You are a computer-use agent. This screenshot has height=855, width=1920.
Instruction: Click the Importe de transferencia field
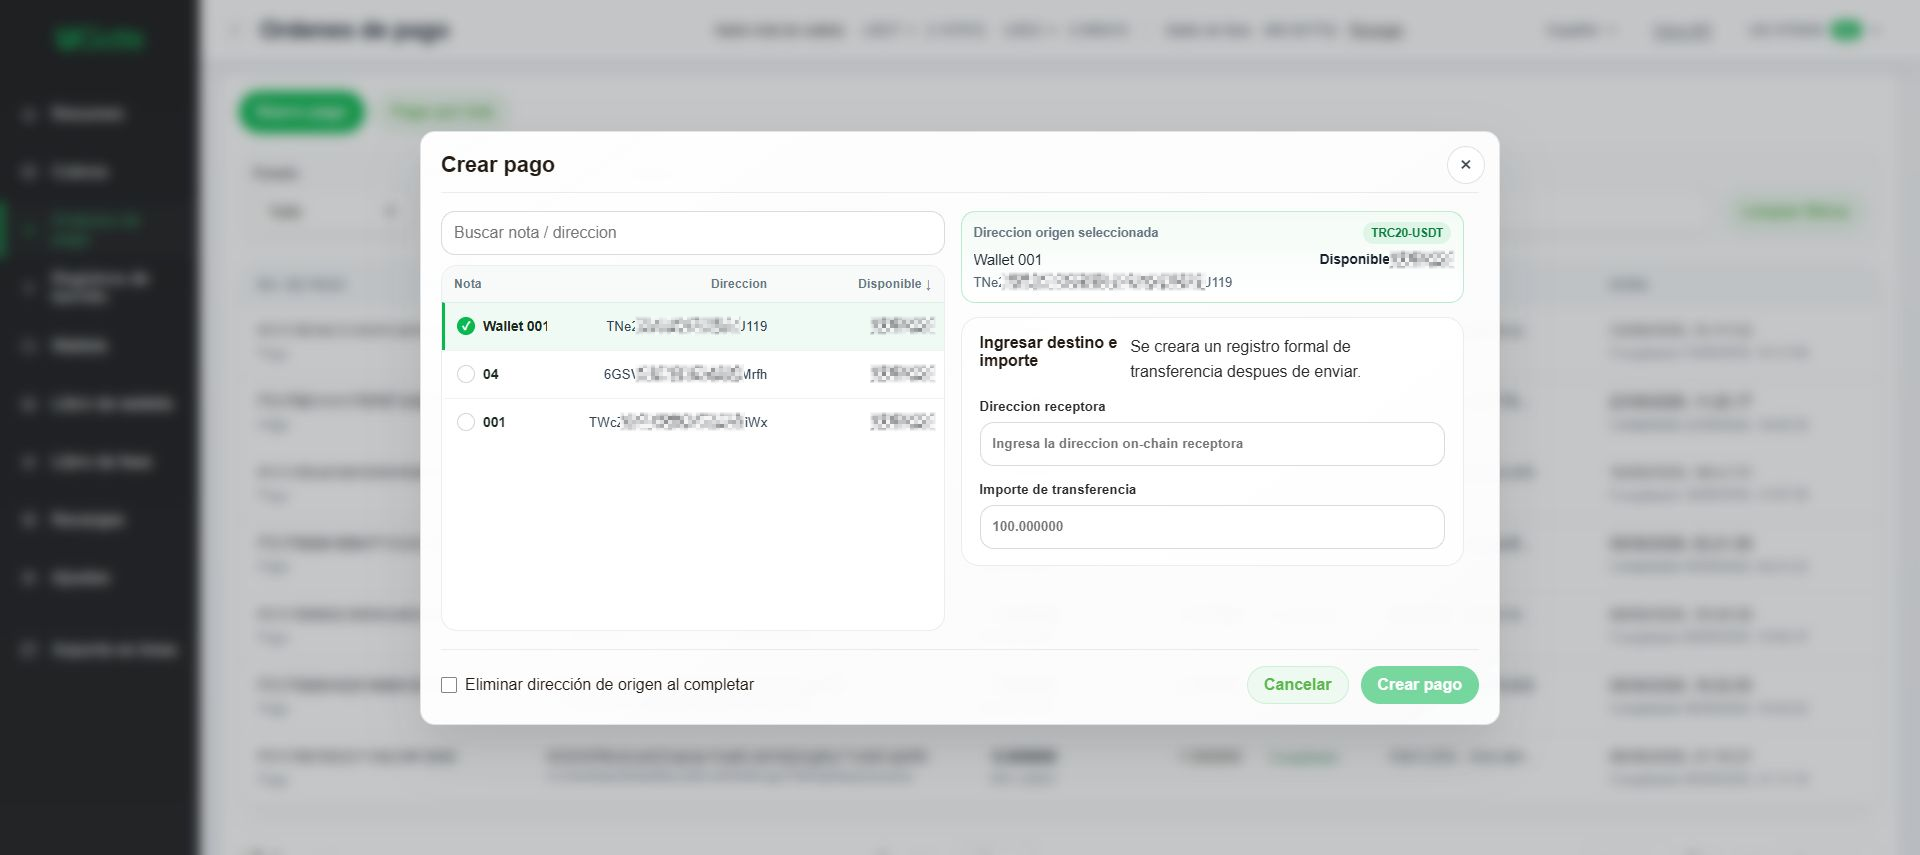click(1212, 527)
